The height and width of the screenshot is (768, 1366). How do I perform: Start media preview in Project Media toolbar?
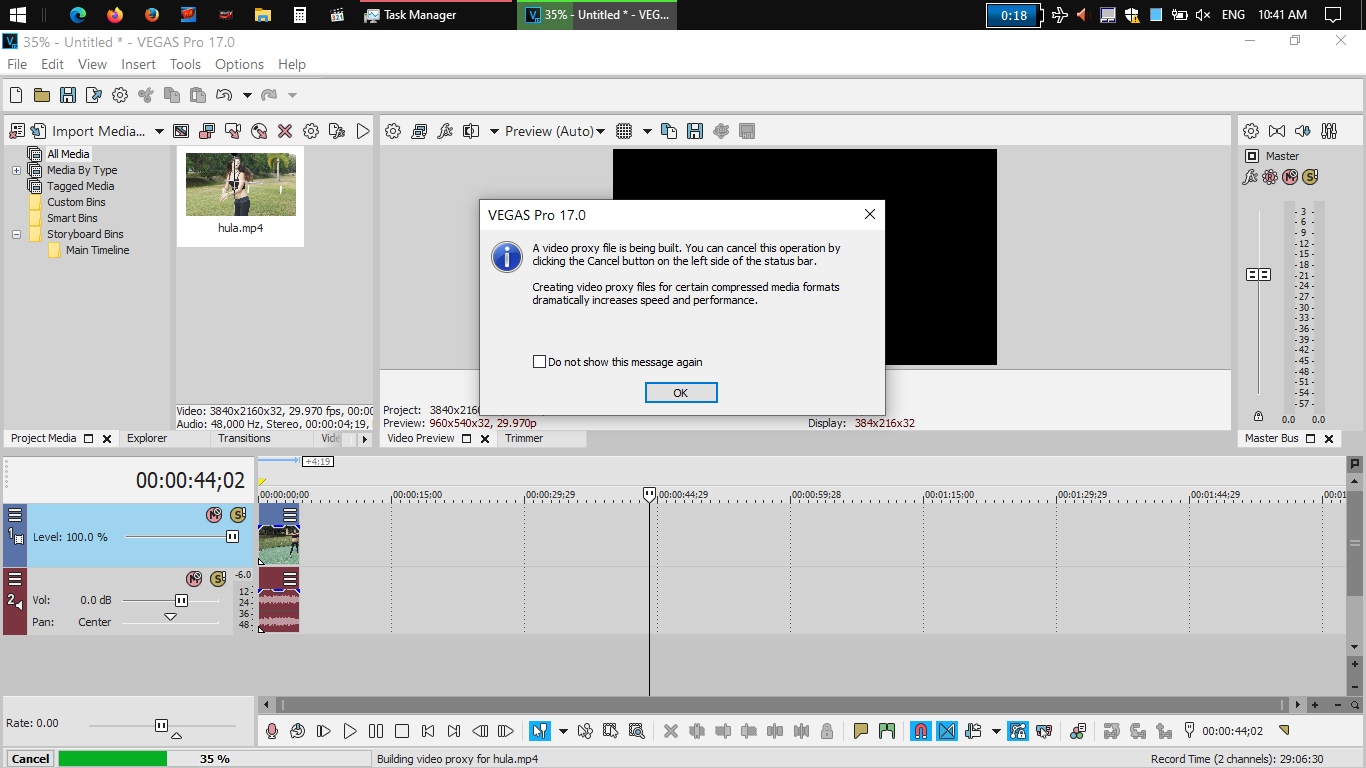[363, 131]
